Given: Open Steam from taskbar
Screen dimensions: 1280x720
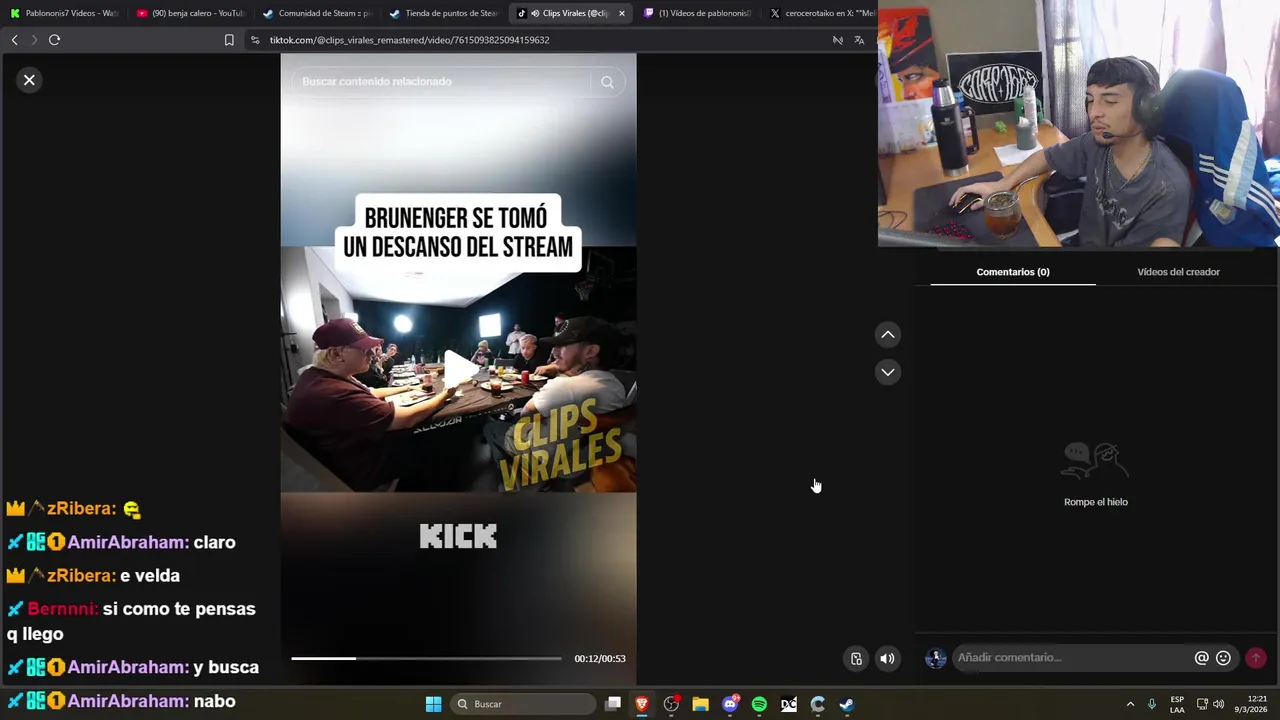Looking at the screenshot, I should pos(847,704).
